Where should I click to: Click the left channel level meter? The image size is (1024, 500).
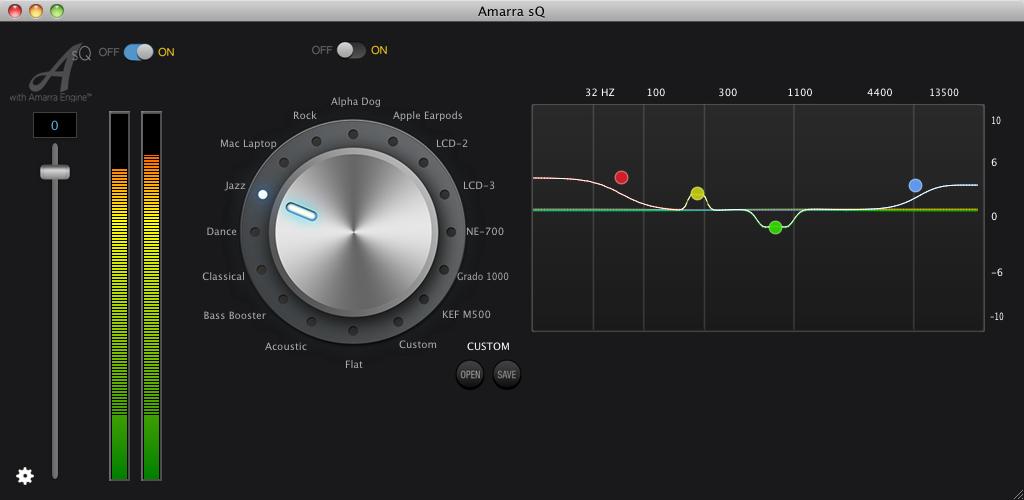point(120,296)
